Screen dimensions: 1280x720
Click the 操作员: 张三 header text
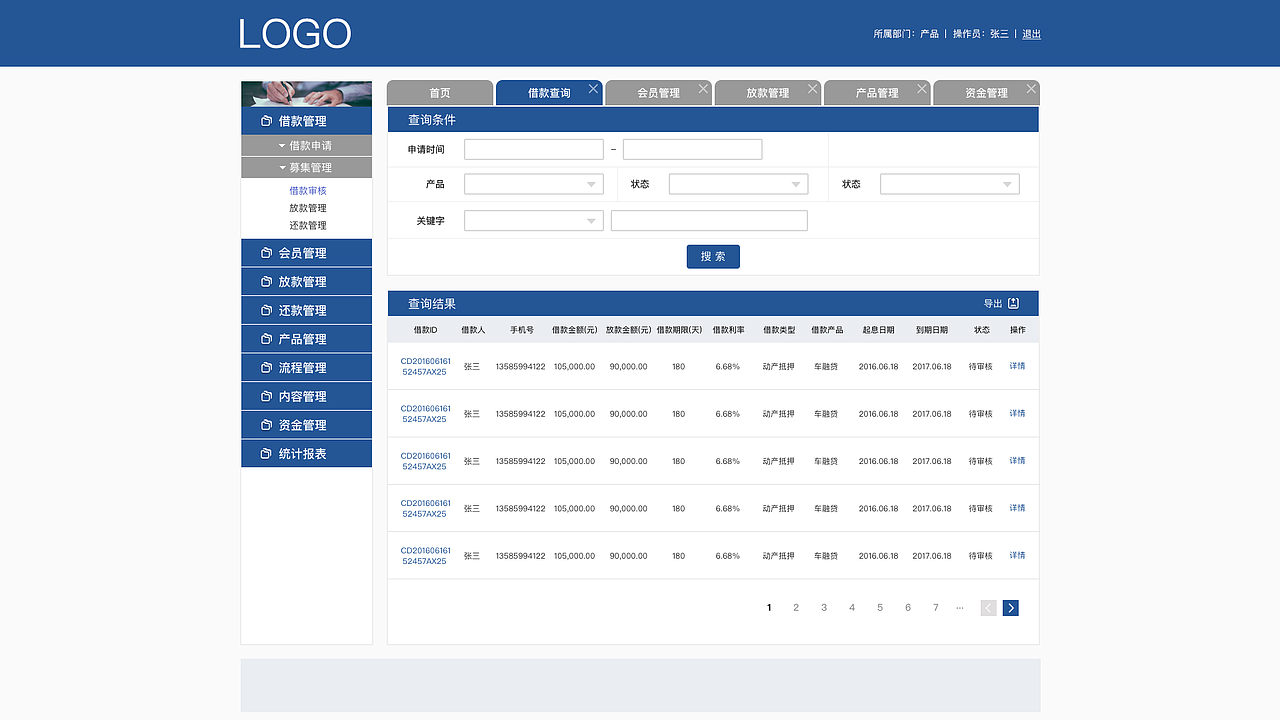(x=981, y=34)
